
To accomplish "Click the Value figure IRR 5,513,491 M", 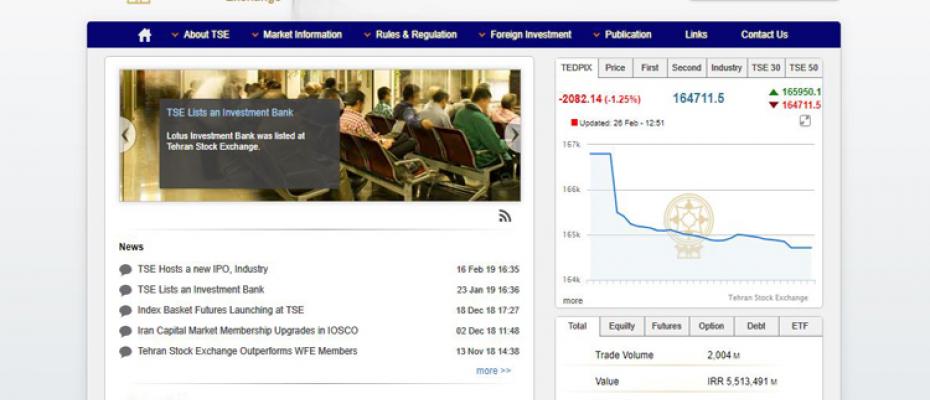I will 743,382.
